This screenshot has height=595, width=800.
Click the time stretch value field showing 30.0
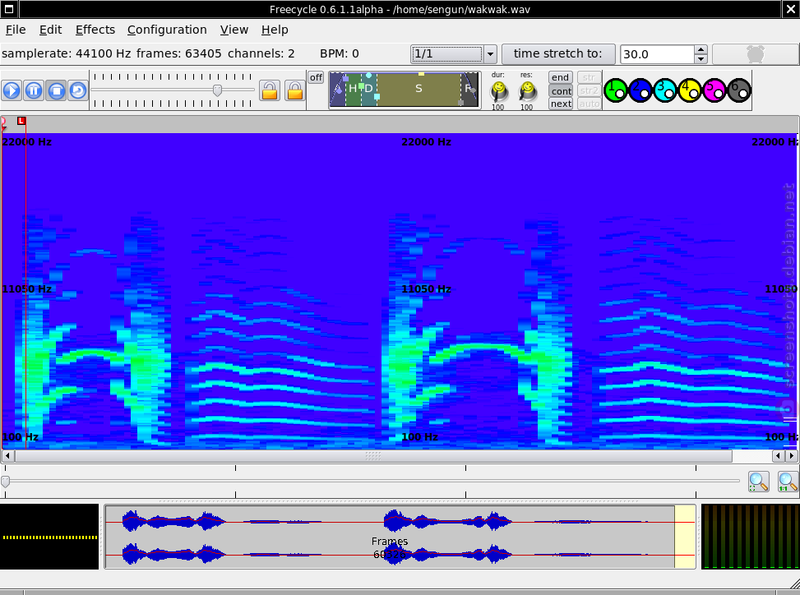[657, 54]
